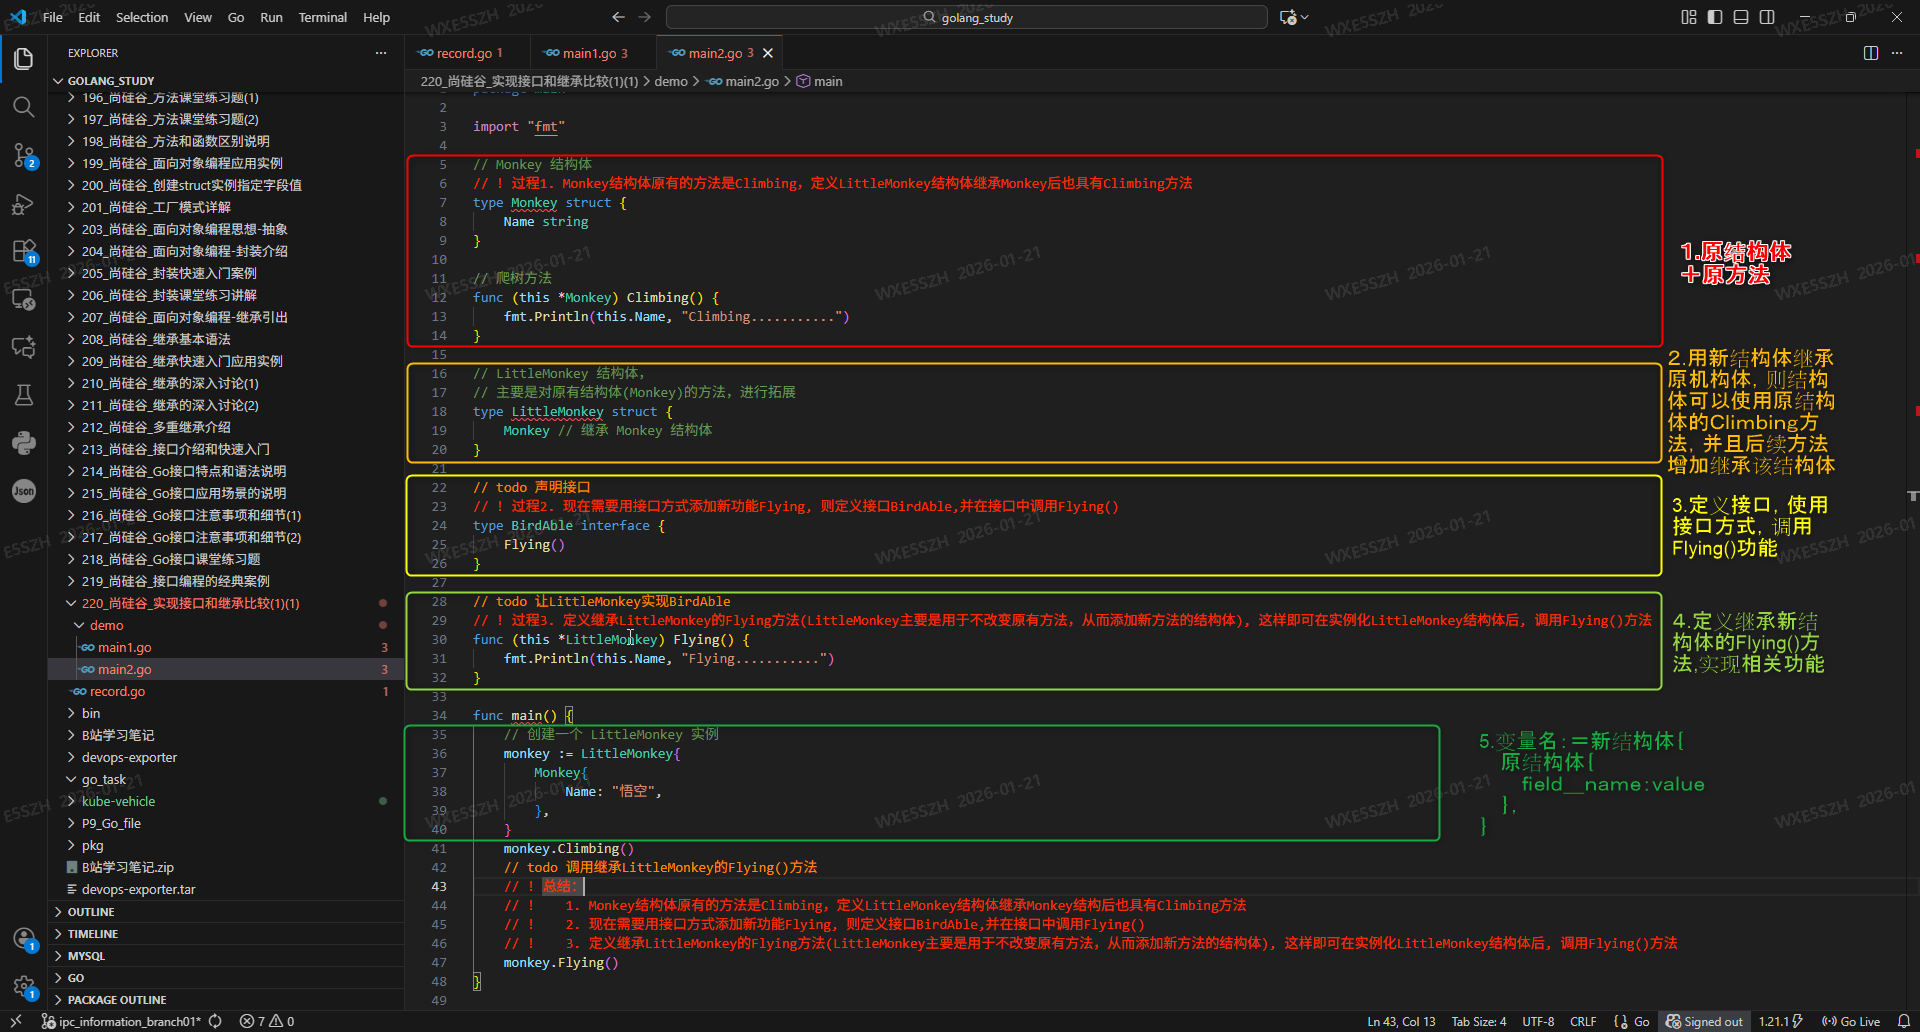Open the Run and Debug view

(24, 203)
